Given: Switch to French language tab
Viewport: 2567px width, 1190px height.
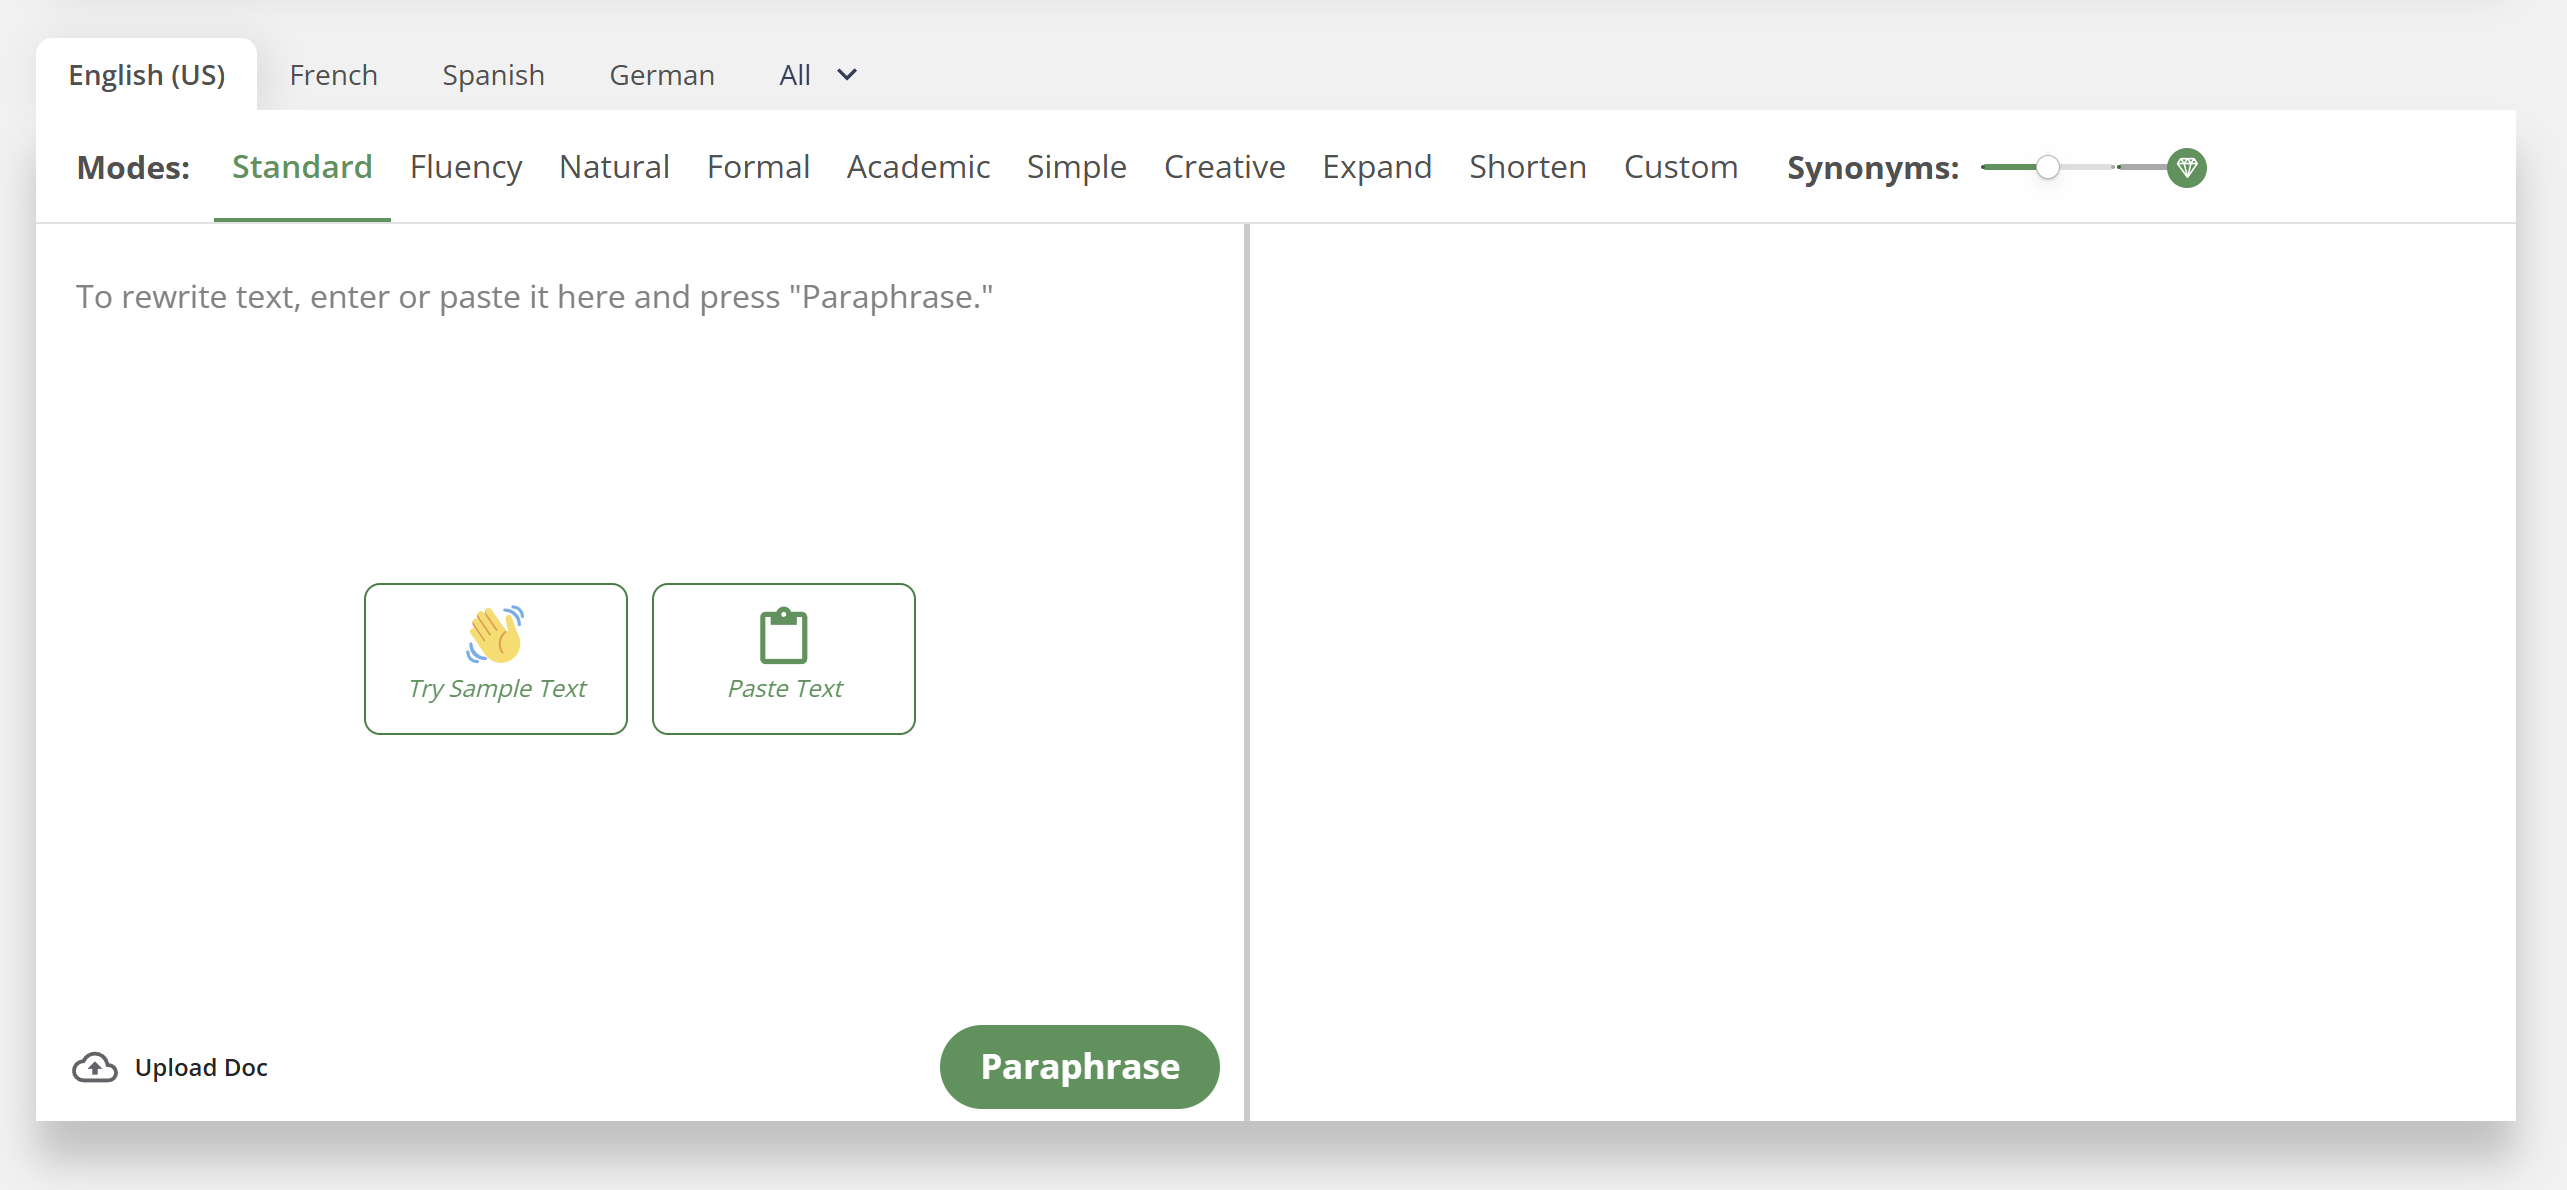Looking at the screenshot, I should [x=332, y=74].
